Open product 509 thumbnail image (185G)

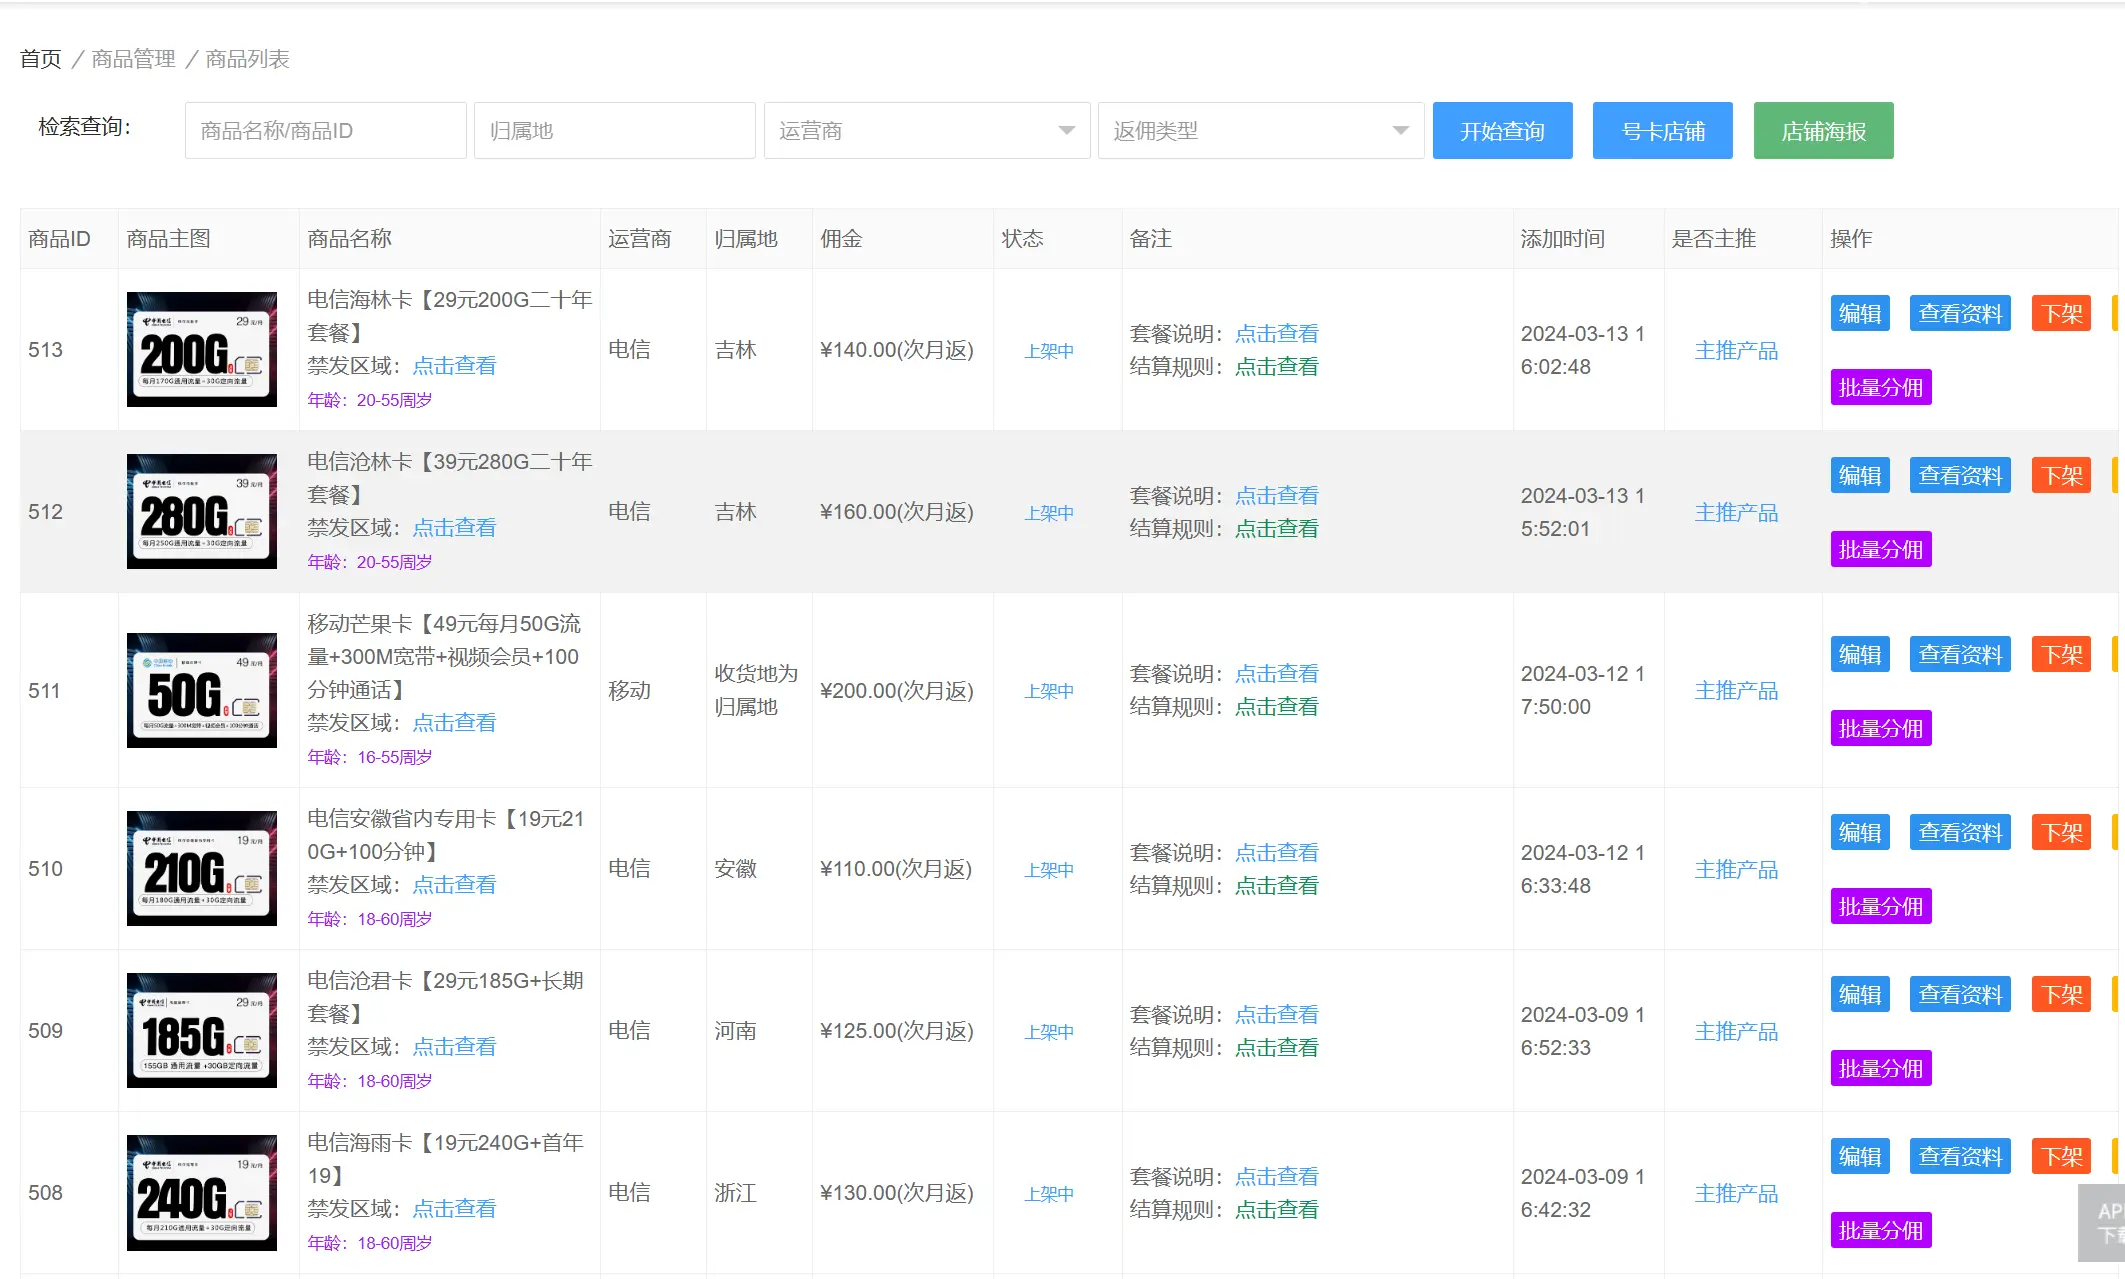[x=202, y=1030]
